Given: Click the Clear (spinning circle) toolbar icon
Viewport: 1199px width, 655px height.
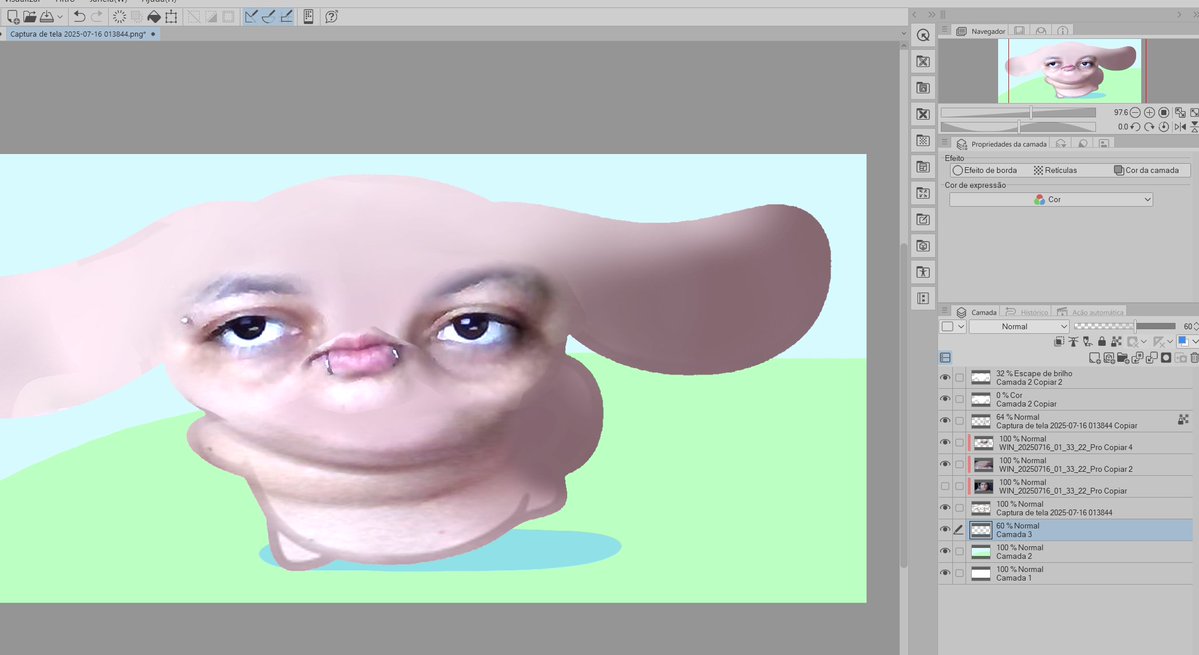Looking at the screenshot, I should (x=119, y=16).
